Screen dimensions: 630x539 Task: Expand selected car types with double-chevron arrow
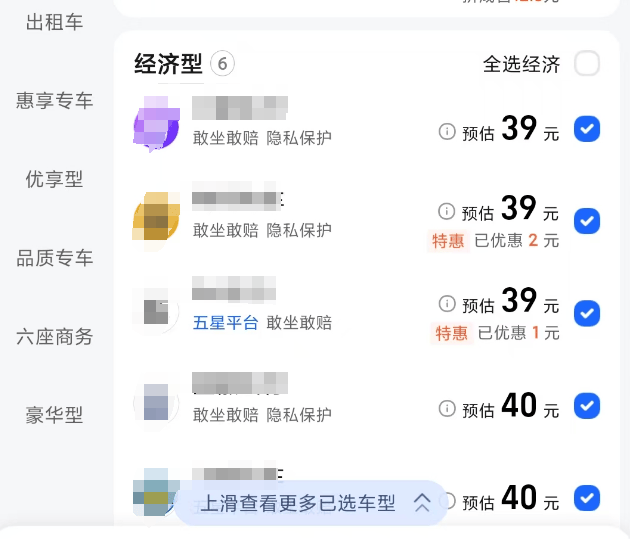(422, 504)
